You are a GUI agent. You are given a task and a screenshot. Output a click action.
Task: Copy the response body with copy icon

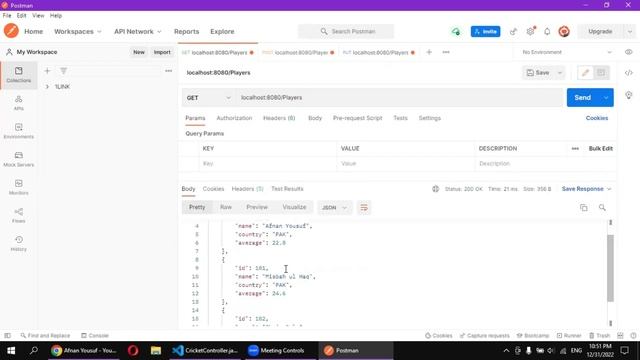(584, 207)
